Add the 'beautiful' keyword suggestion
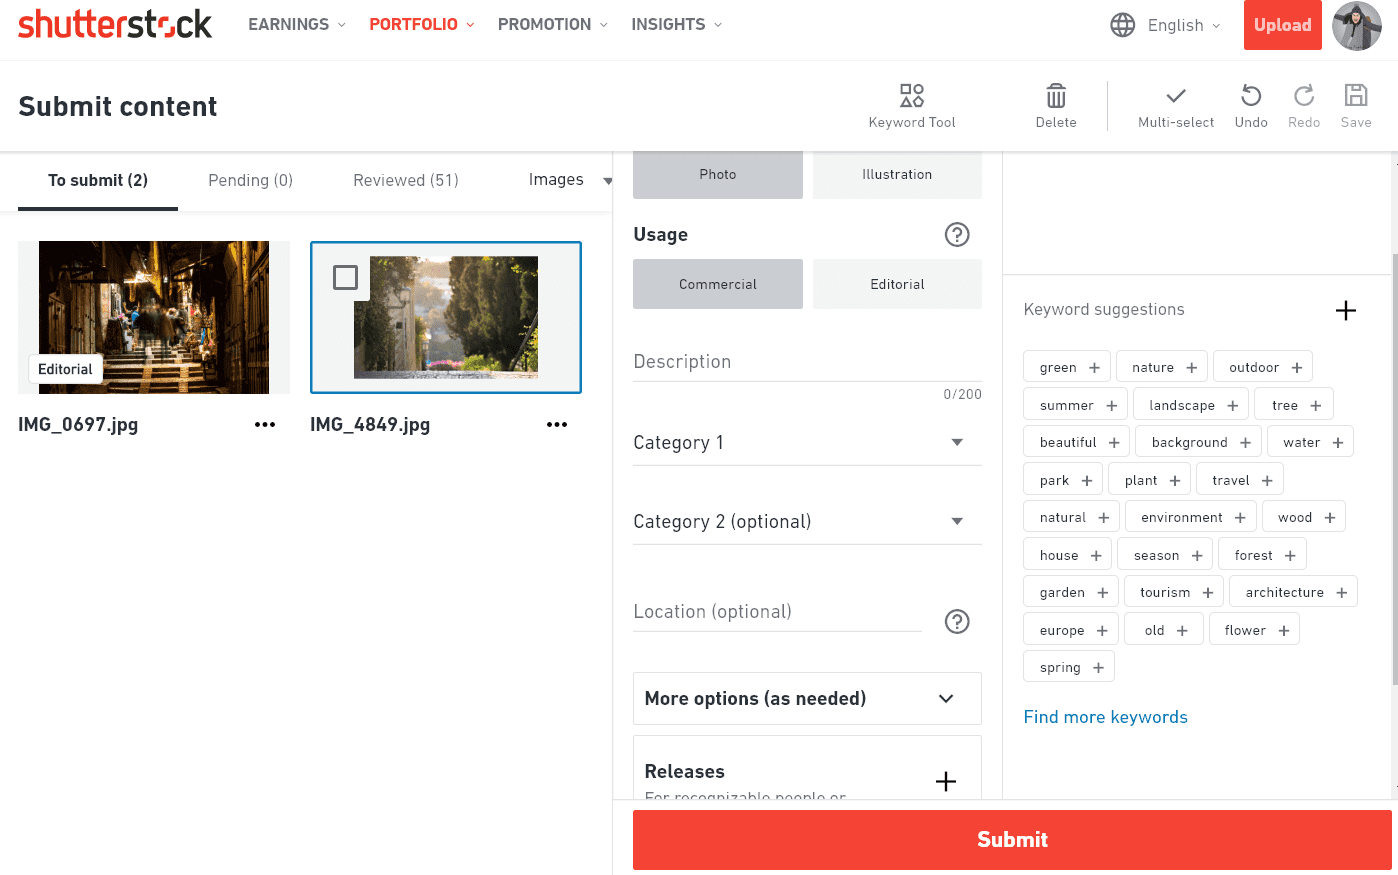 (1077, 442)
